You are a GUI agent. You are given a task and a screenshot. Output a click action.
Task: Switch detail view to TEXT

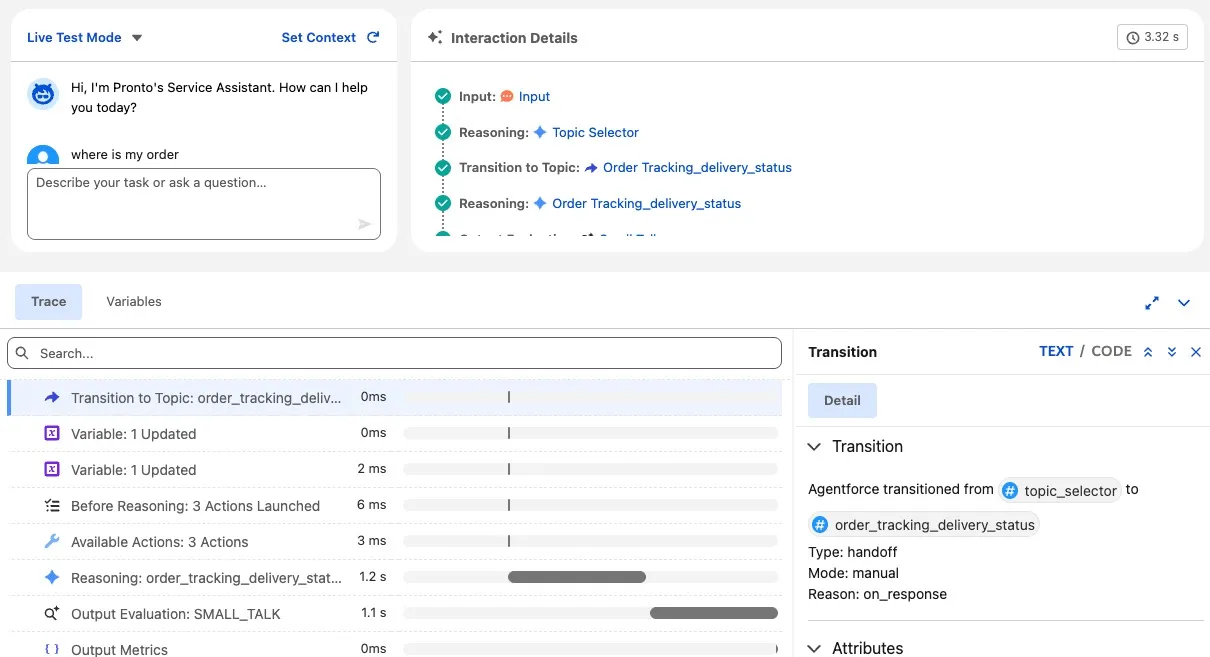[x=1055, y=351]
